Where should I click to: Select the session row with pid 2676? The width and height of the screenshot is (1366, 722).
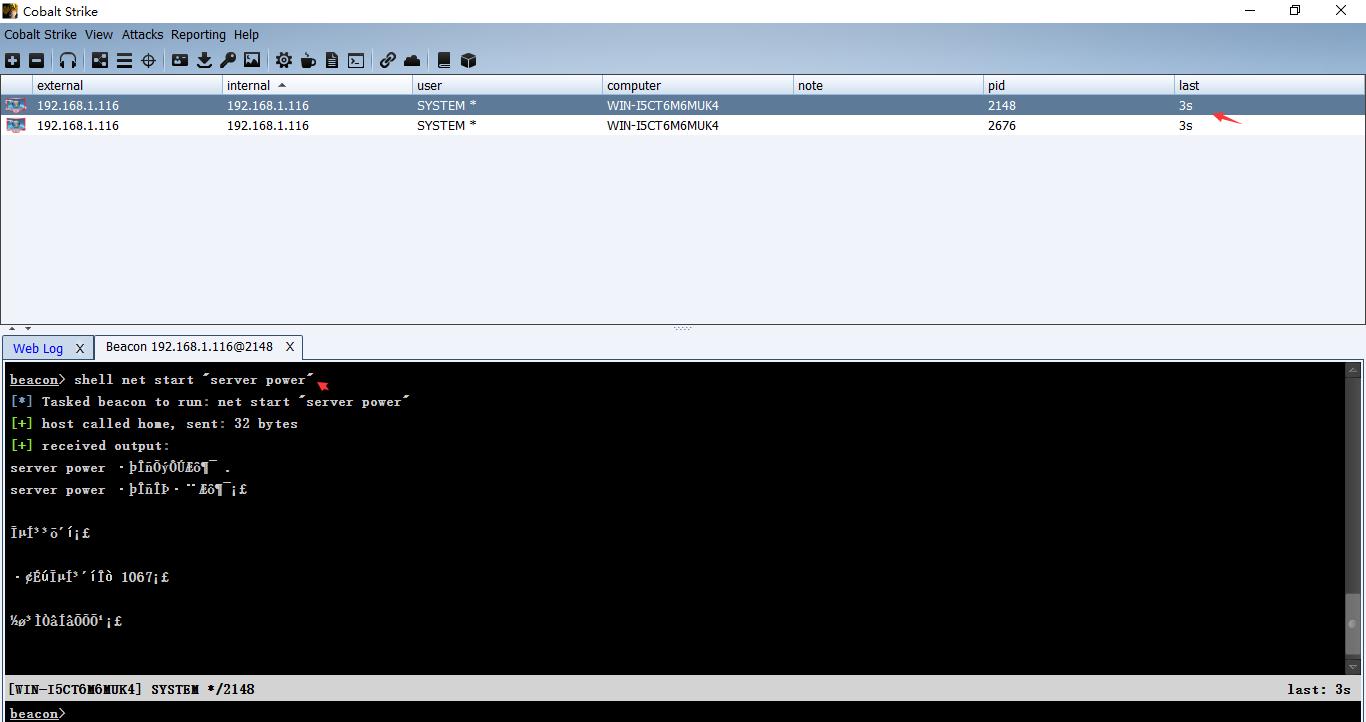[683, 125]
